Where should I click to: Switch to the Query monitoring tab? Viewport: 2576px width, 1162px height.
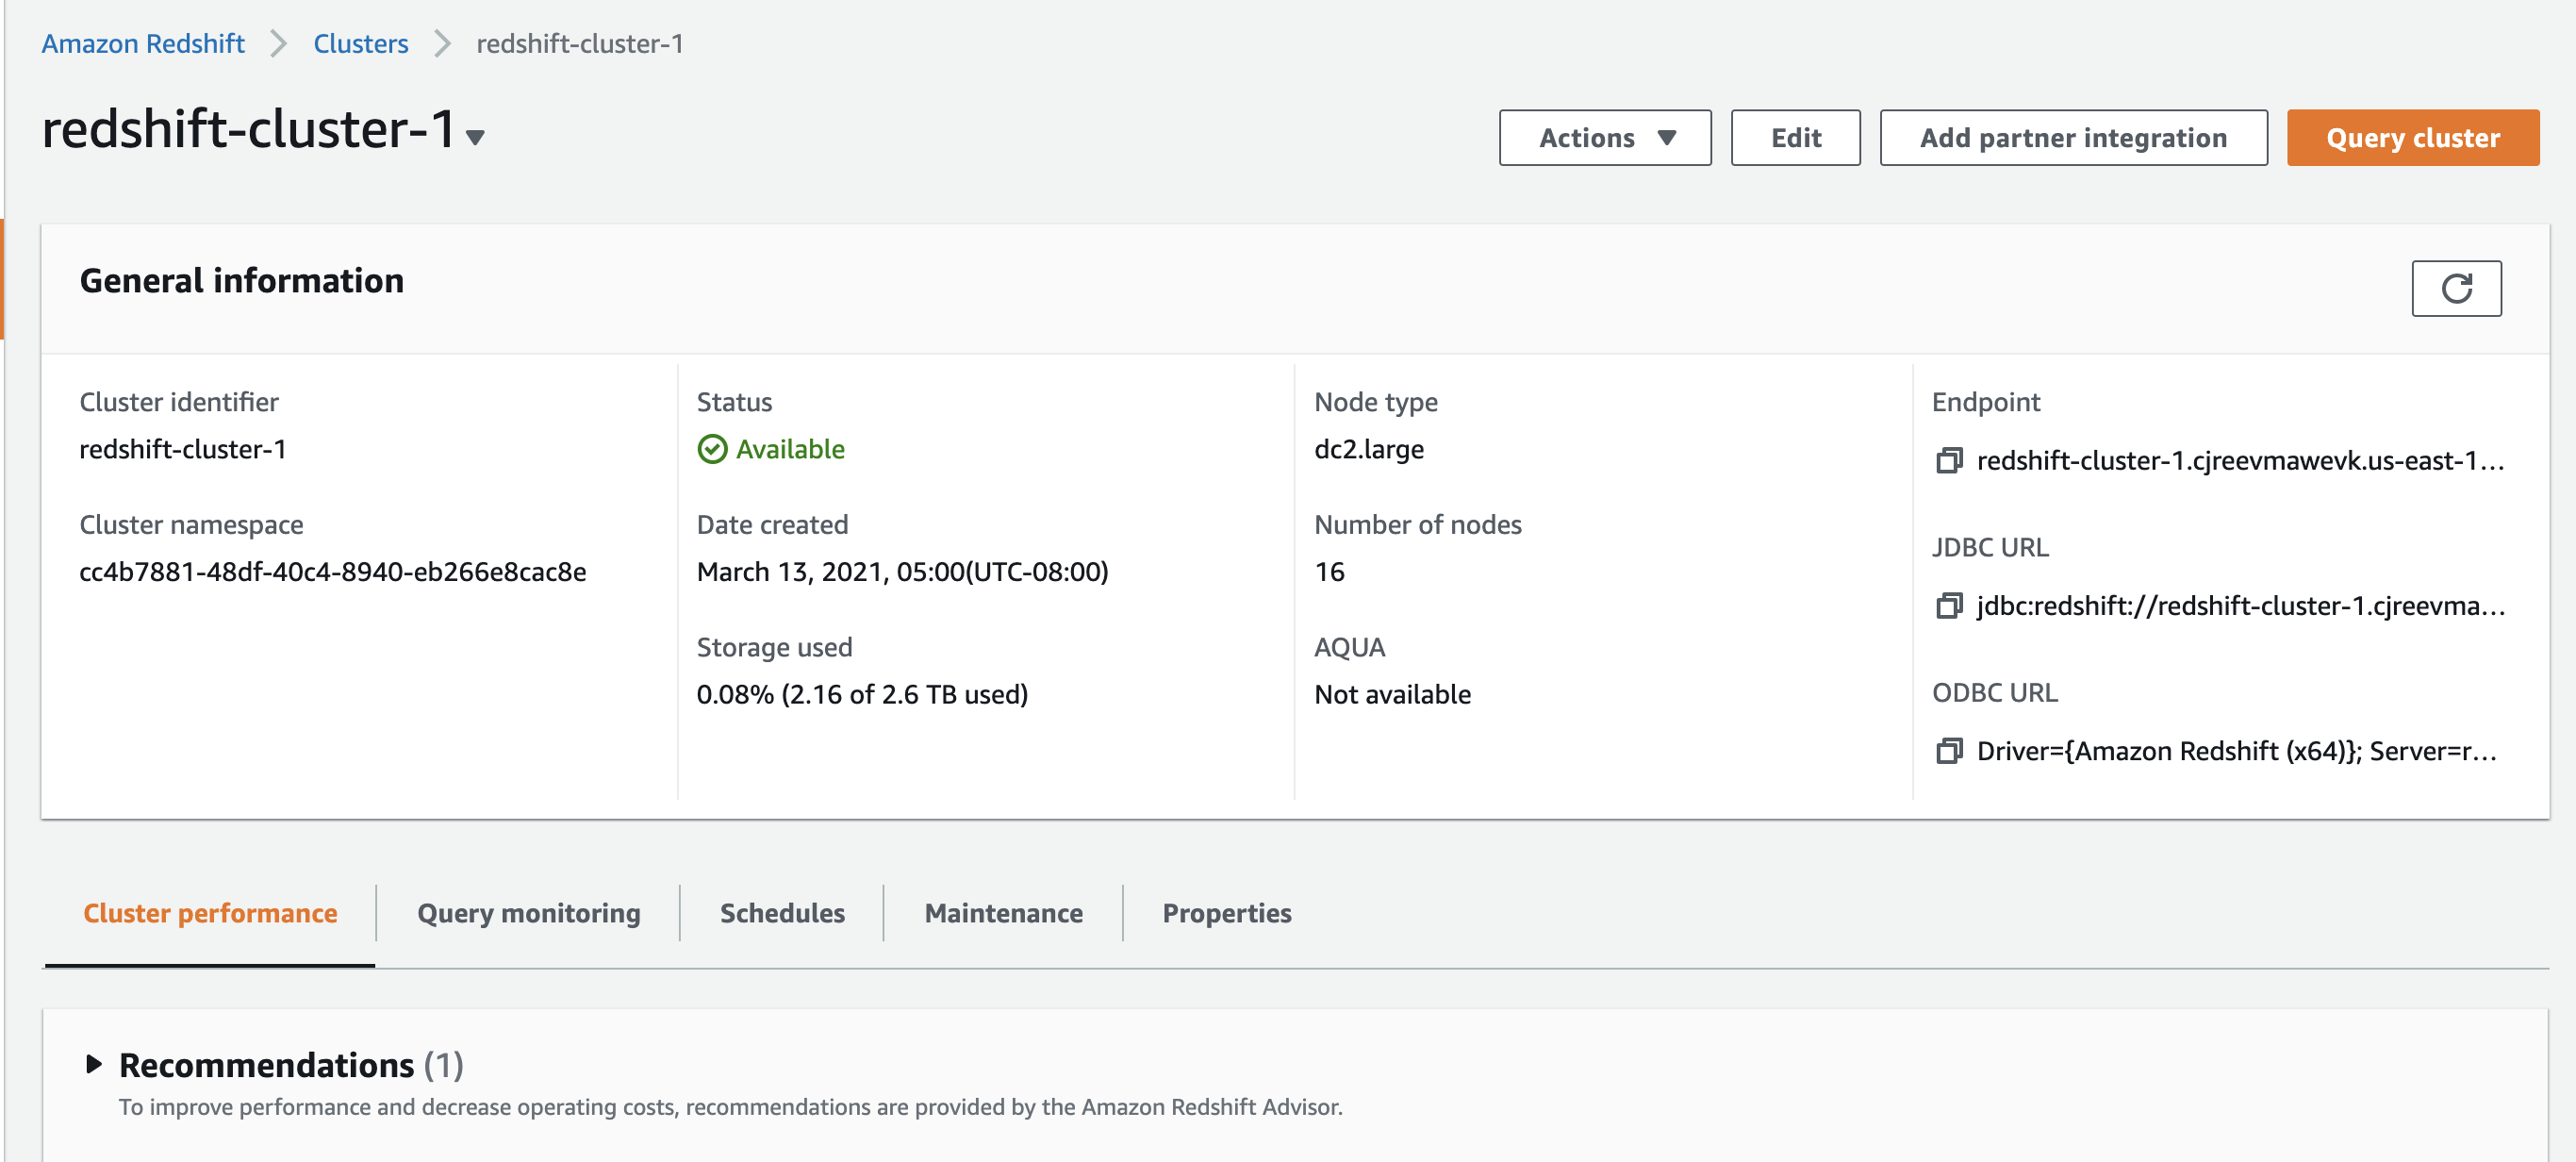528,913
